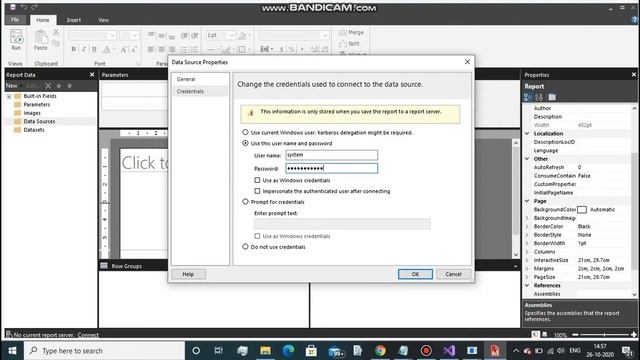Click the currency dollar format icon
The height and width of the screenshot is (360, 640).
pyautogui.click(x=281, y=49)
